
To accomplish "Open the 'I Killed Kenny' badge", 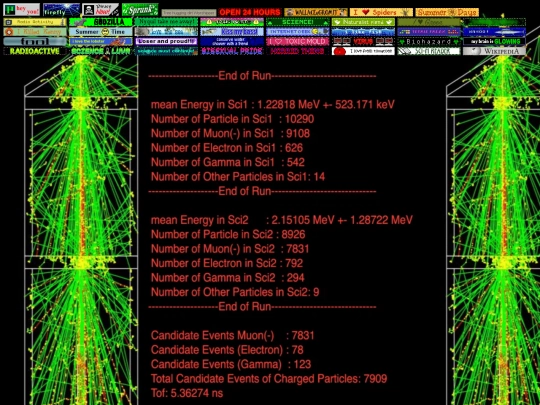I will tap(35, 32).
